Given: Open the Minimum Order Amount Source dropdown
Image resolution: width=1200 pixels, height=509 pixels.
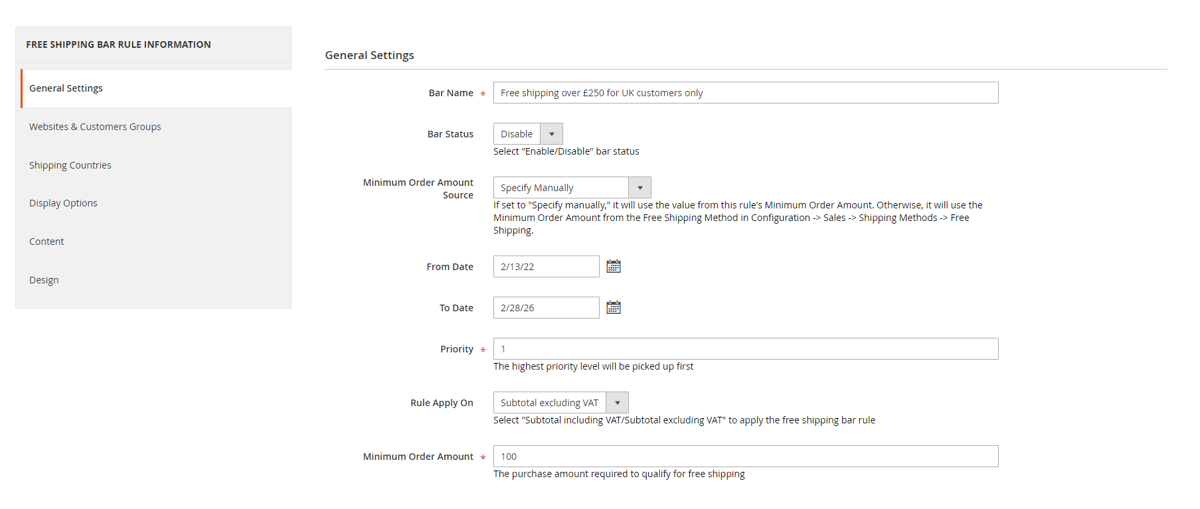Looking at the screenshot, I should pos(572,188).
